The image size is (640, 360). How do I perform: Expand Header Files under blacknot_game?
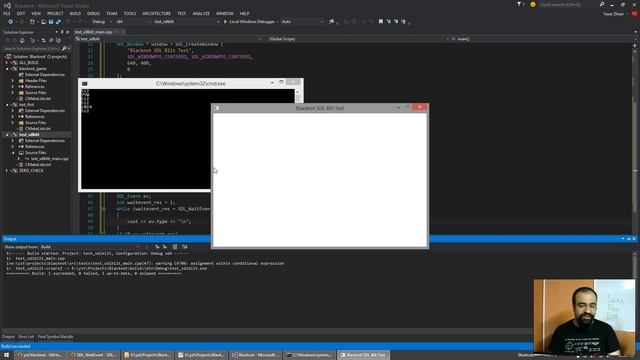coord(13,81)
